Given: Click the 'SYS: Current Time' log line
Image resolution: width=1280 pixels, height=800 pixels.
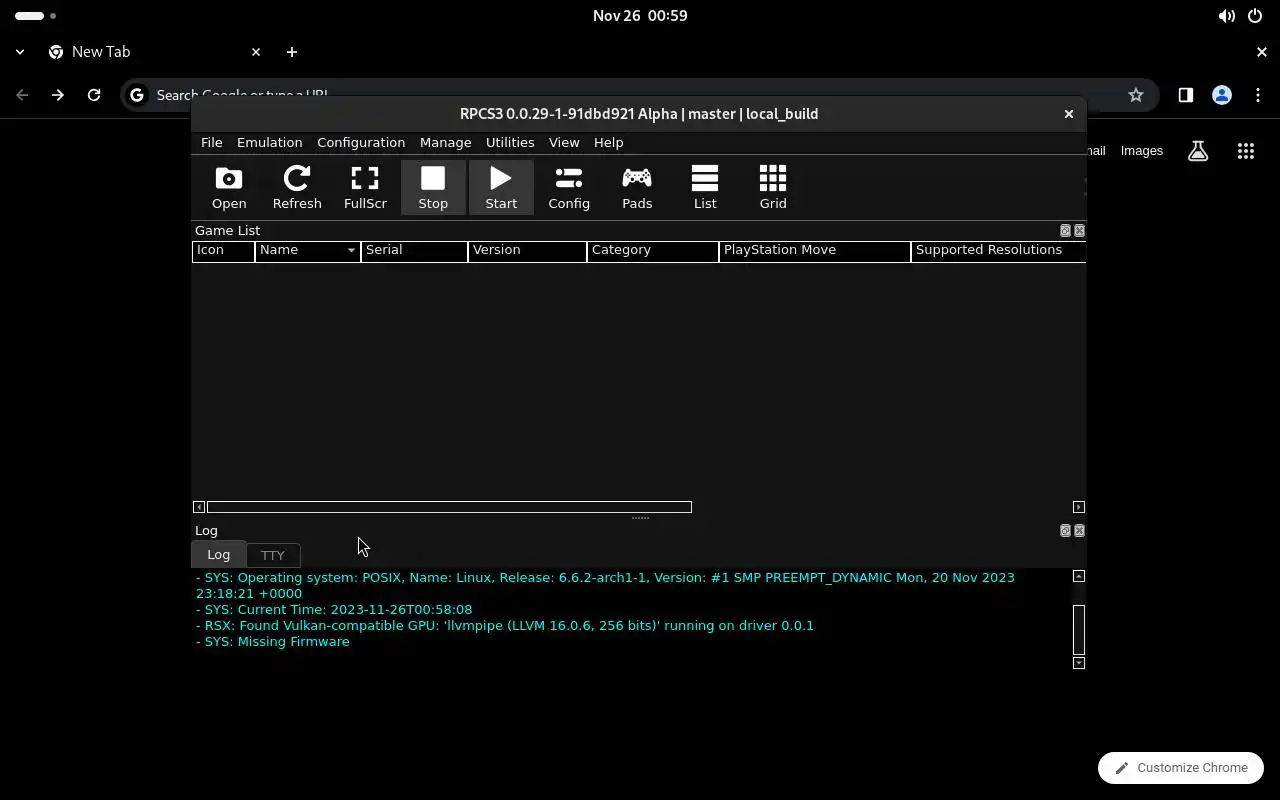Looking at the screenshot, I should click(334, 610).
